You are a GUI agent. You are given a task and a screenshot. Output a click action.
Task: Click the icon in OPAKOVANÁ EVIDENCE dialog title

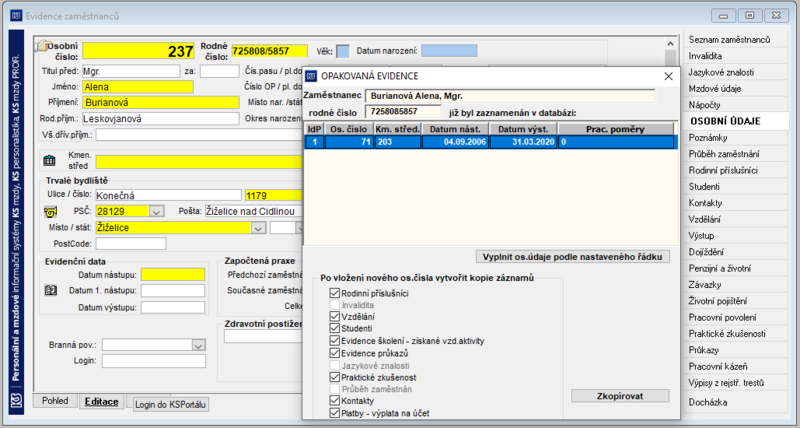tap(310, 76)
